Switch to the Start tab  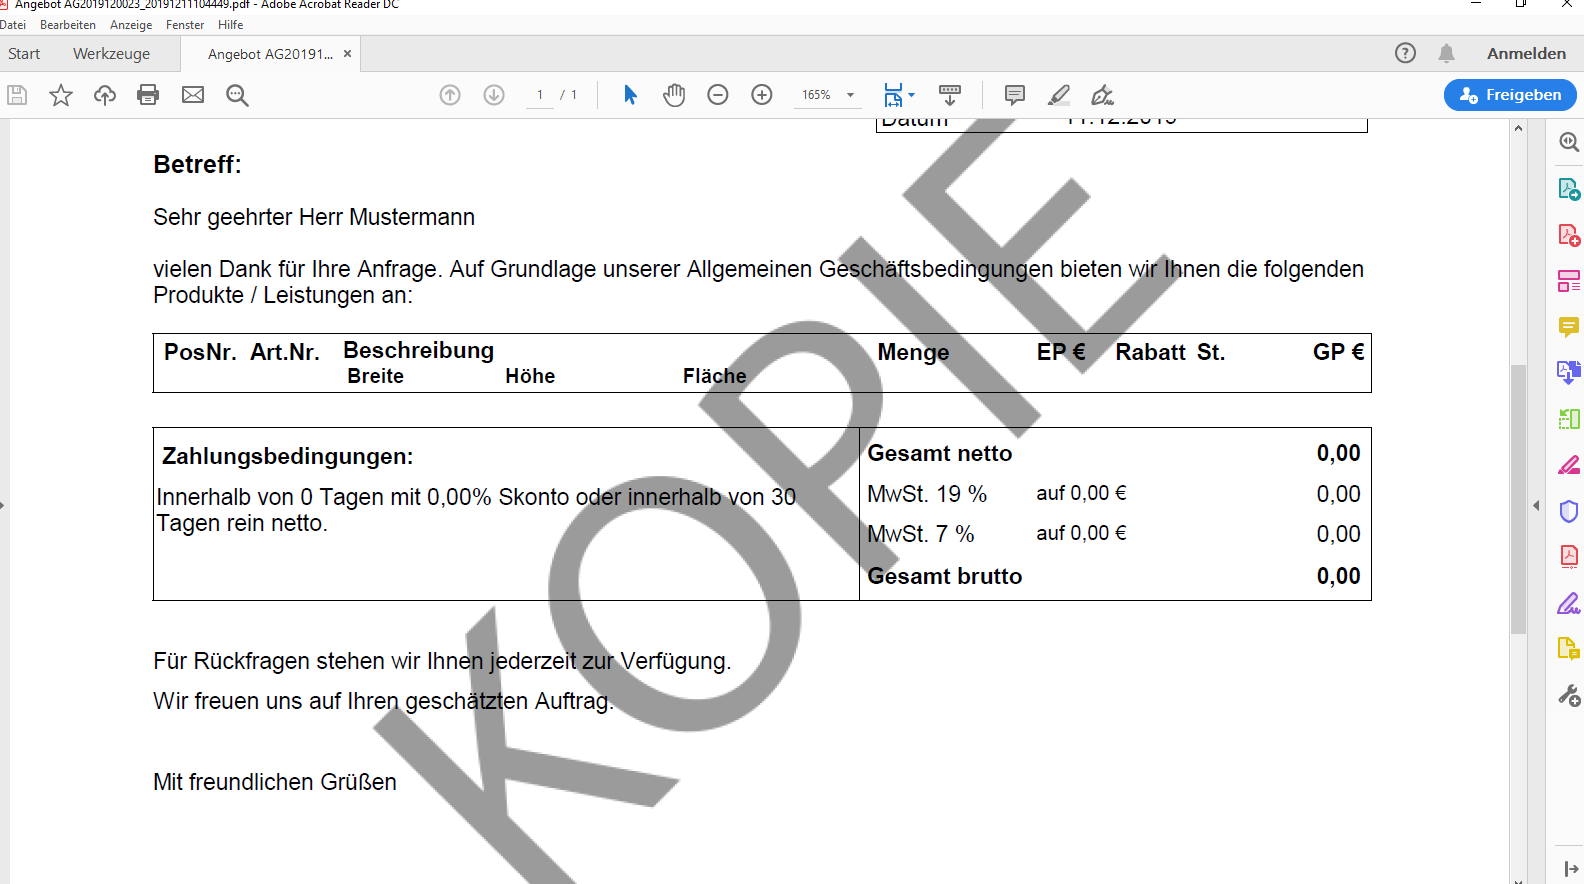24,54
